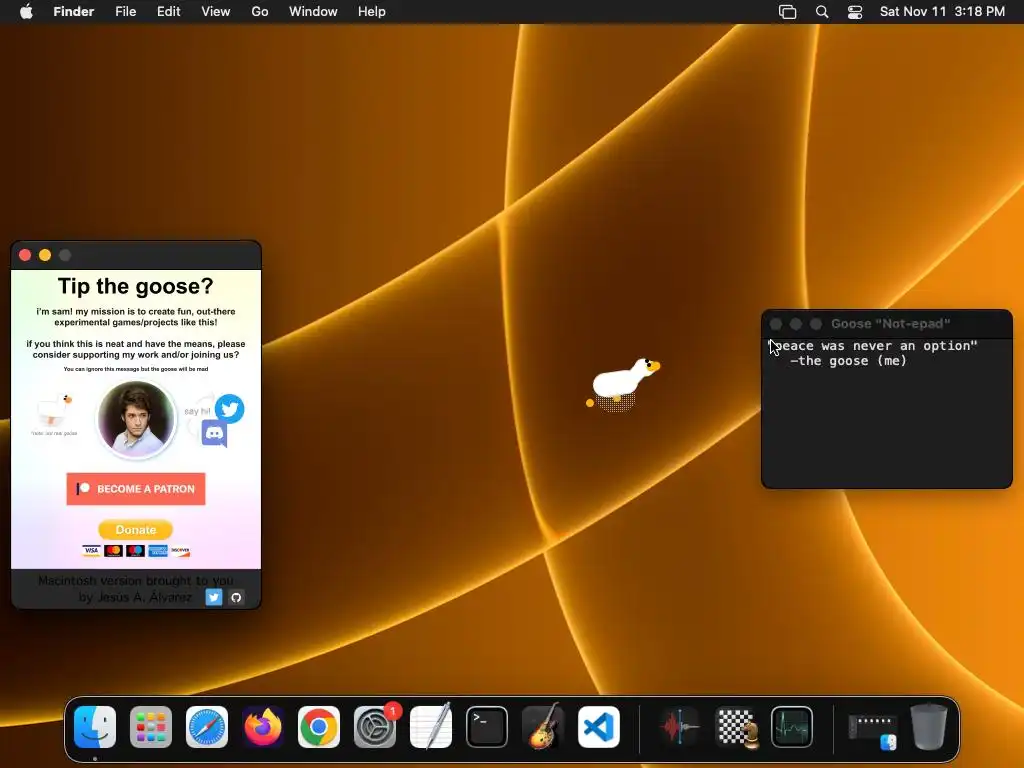Open Spotlight search in menu bar
The image size is (1024, 768).
coord(822,12)
